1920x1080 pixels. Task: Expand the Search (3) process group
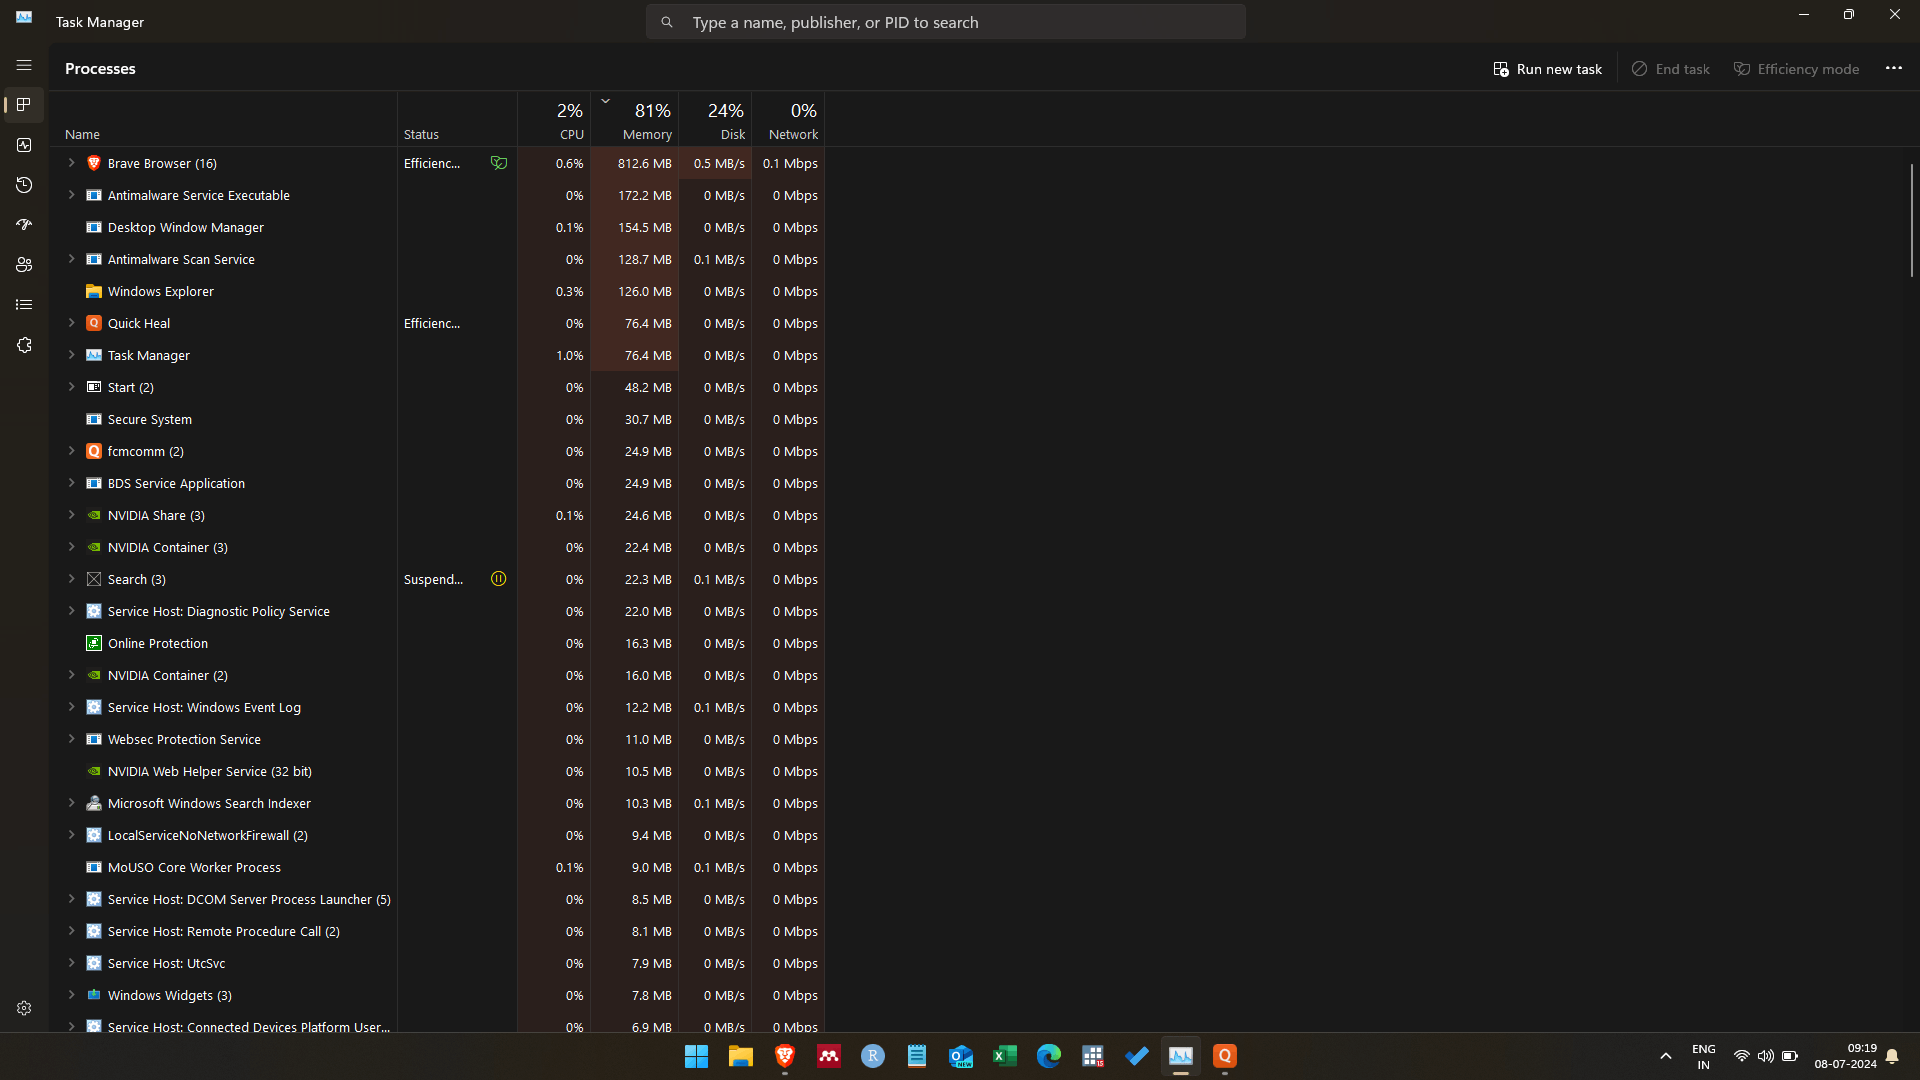pos(71,579)
